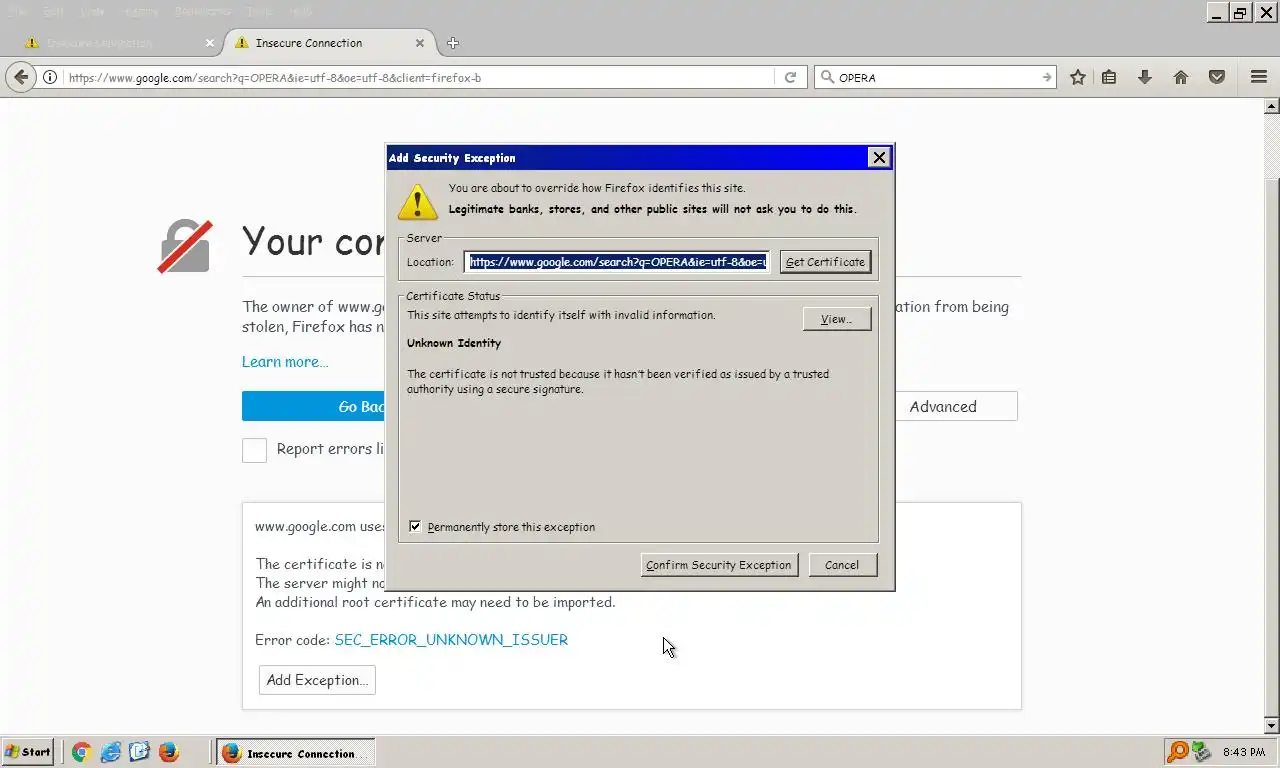Save page to Pocket icon
1280x768 pixels.
(x=1217, y=77)
